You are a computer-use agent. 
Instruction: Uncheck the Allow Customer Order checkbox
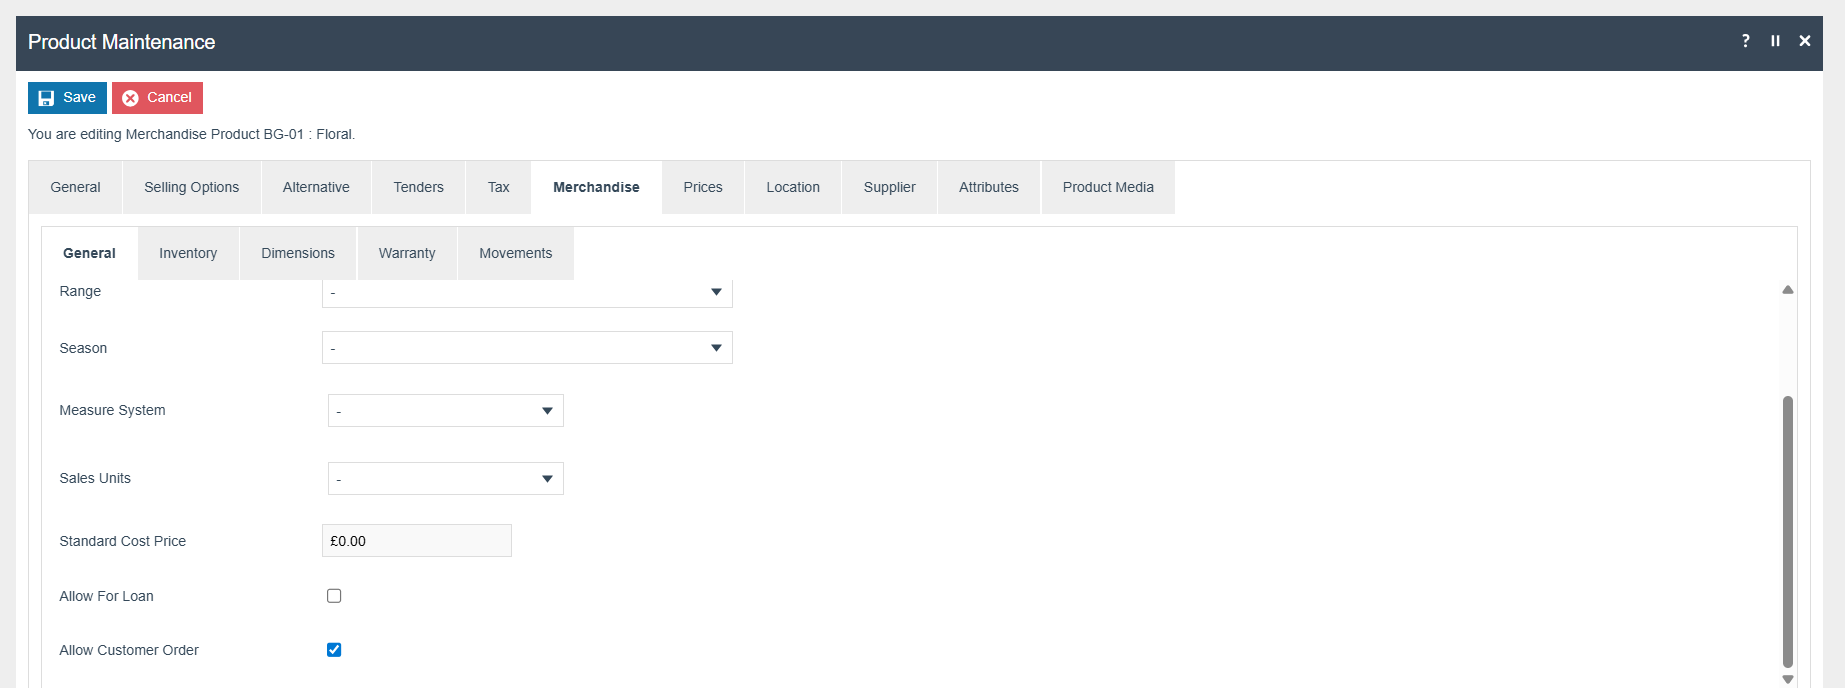(x=334, y=650)
